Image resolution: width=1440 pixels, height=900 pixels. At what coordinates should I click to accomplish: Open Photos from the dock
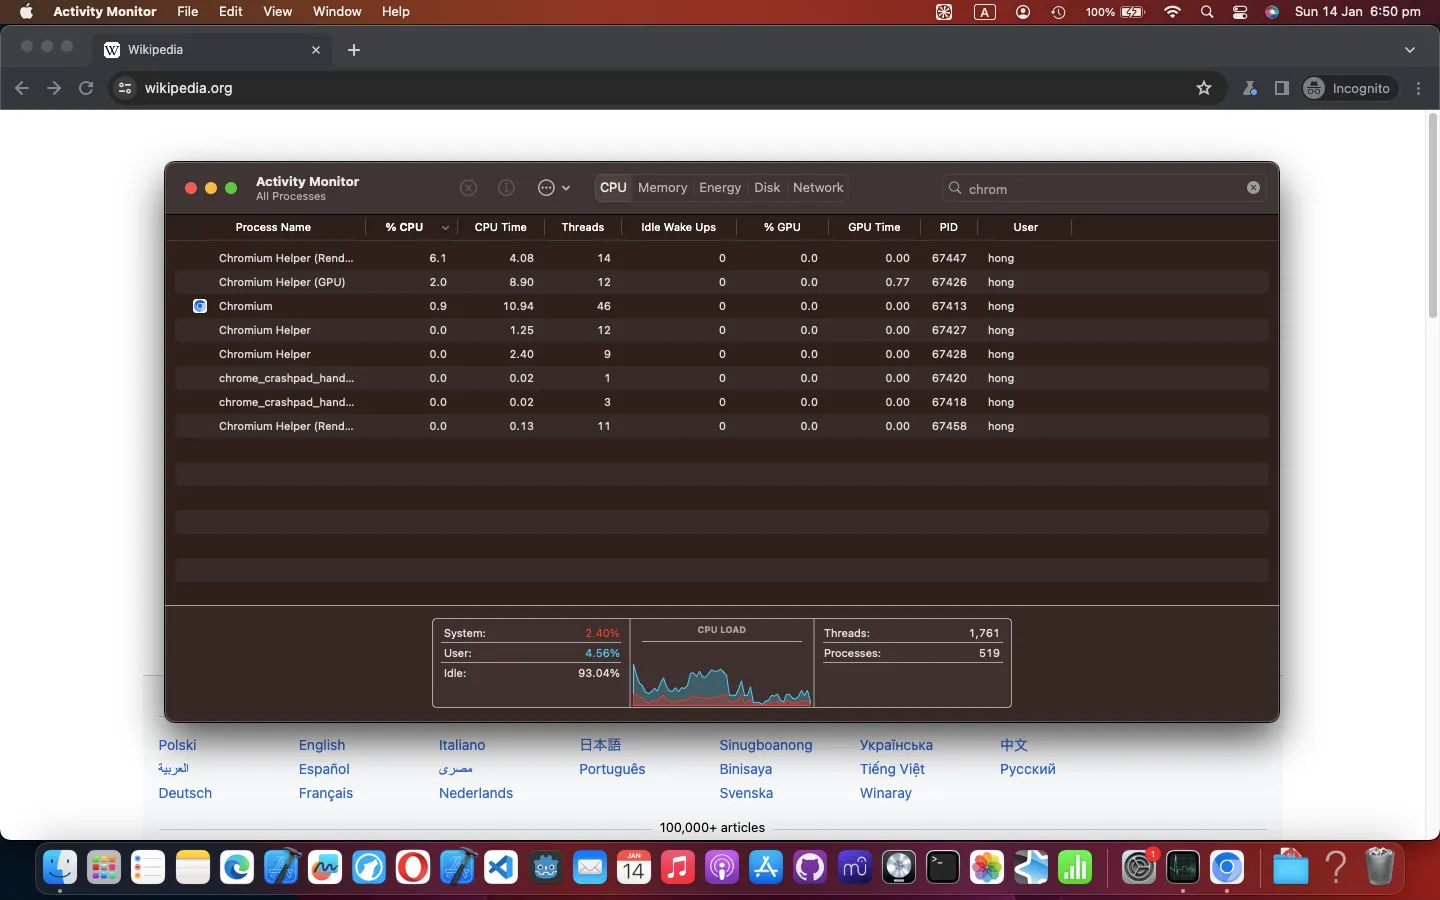(x=987, y=867)
